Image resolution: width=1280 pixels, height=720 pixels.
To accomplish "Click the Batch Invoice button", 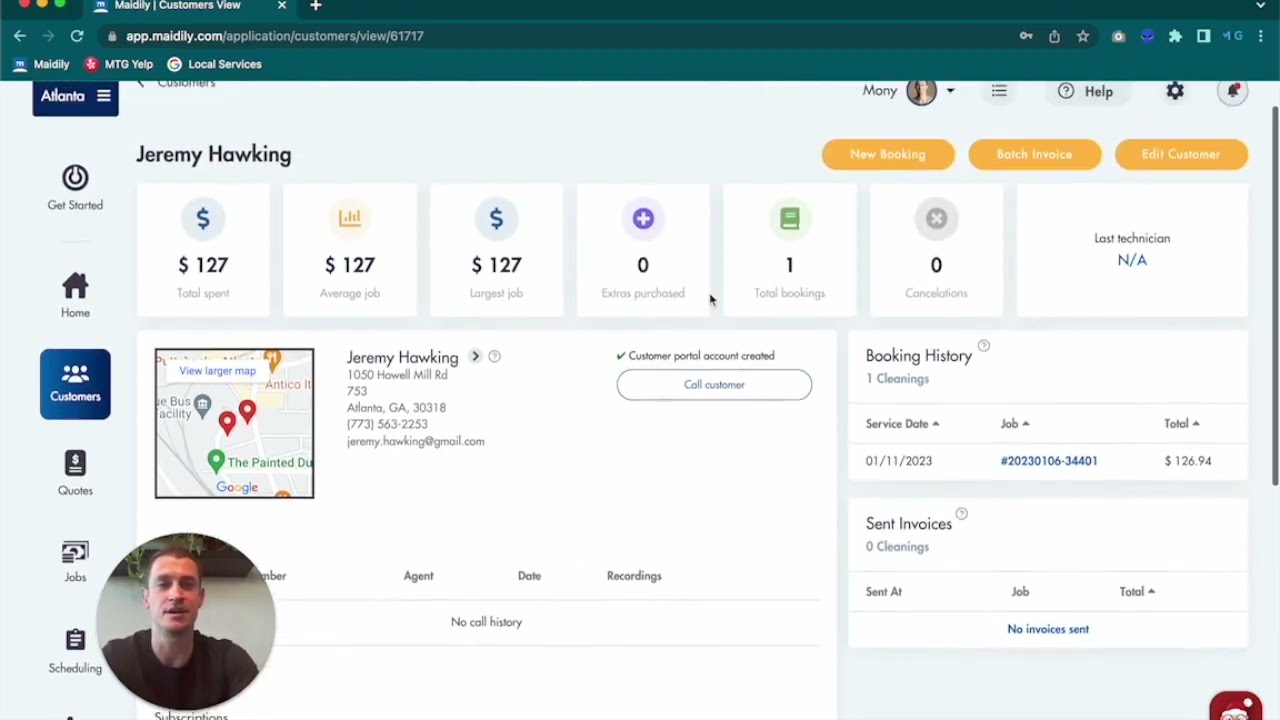I will coord(1034,154).
